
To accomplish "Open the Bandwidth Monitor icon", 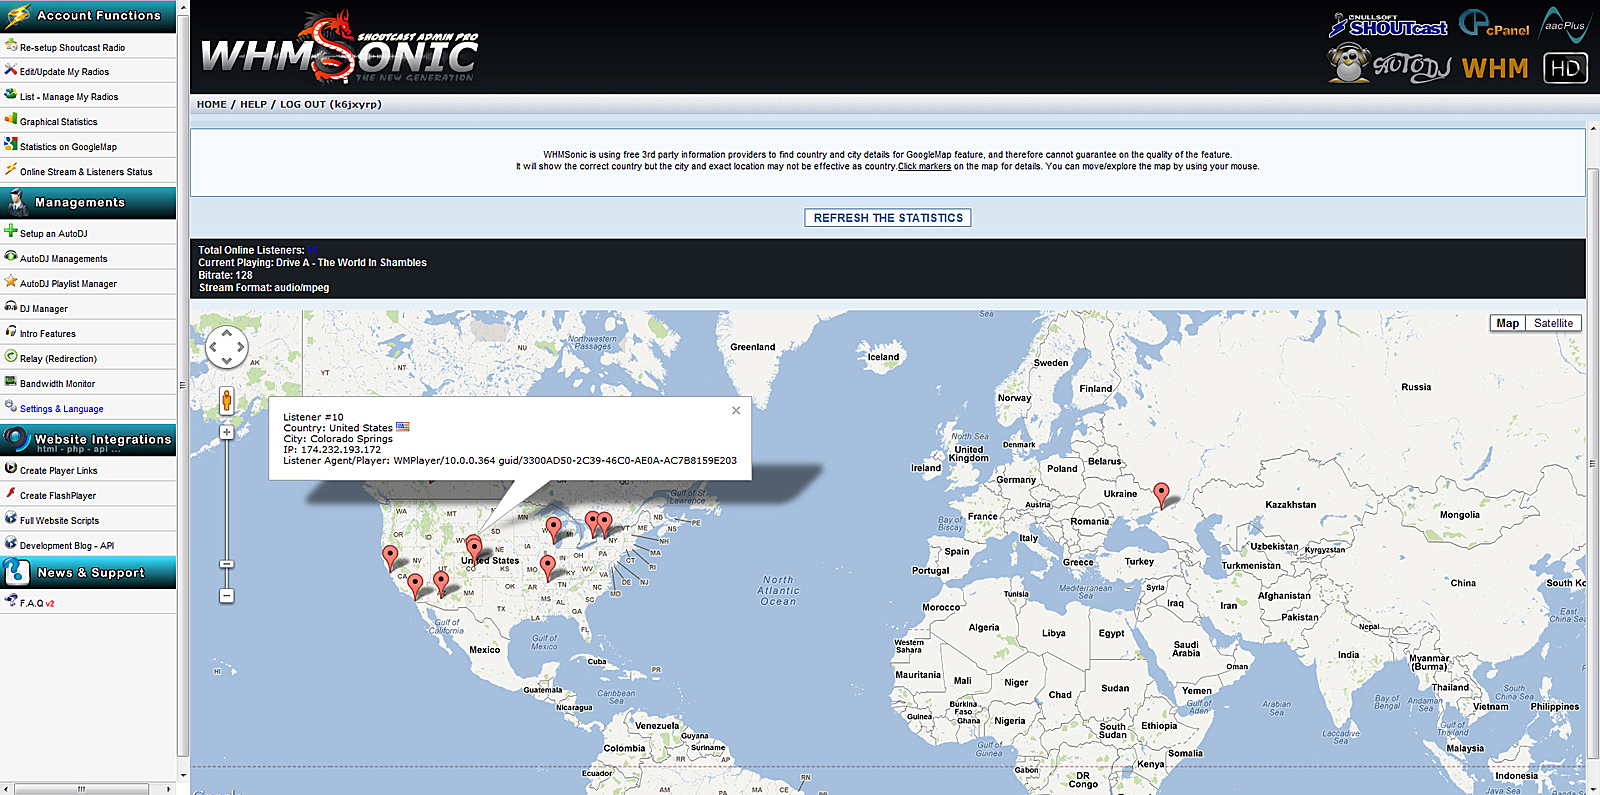I will pyautogui.click(x=11, y=382).
